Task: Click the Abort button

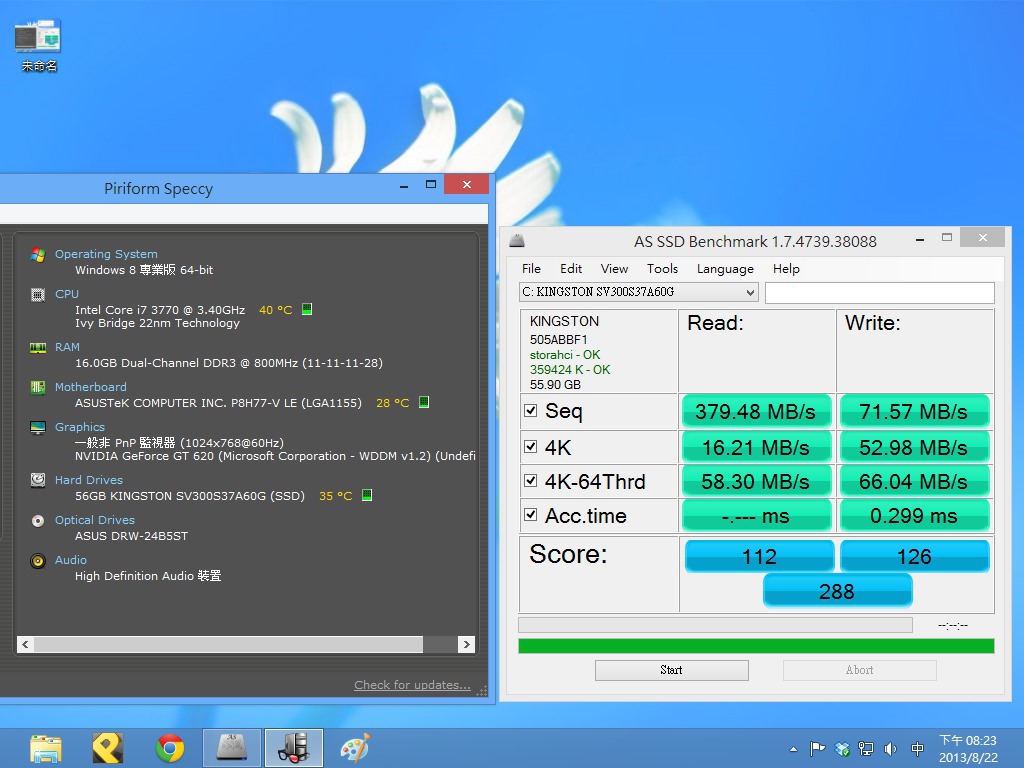Action: tap(859, 670)
